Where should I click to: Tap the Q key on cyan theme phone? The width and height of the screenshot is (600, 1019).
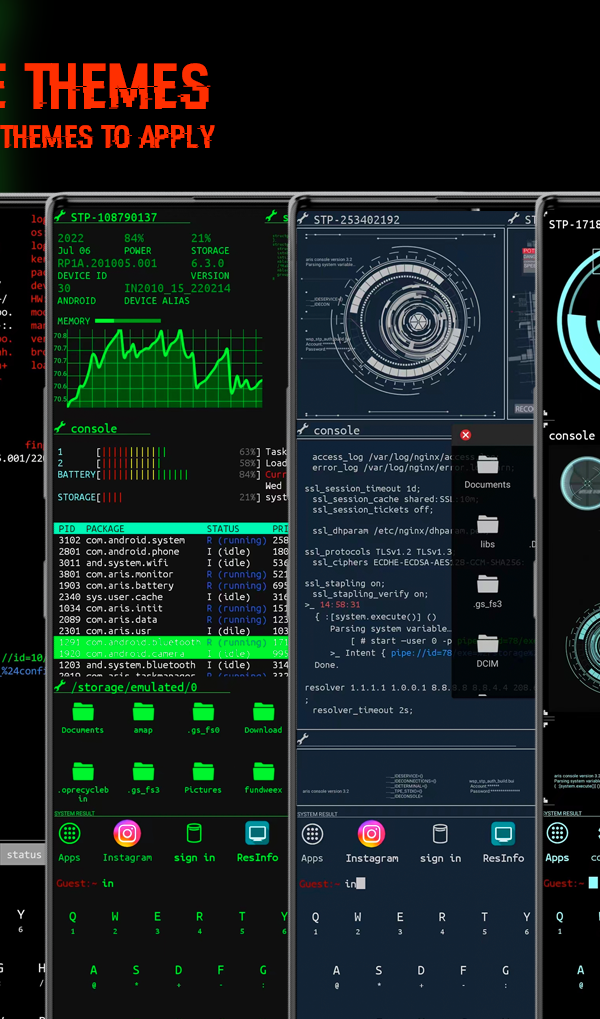[x=560, y=921]
